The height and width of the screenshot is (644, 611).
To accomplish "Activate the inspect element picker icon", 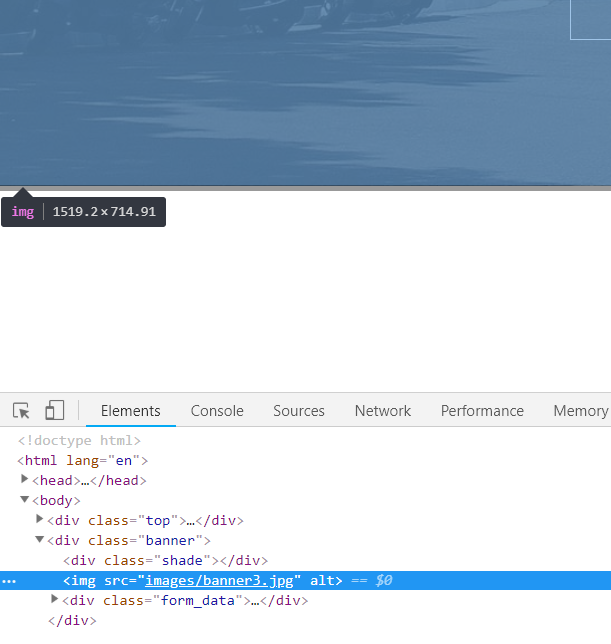I will point(21,411).
